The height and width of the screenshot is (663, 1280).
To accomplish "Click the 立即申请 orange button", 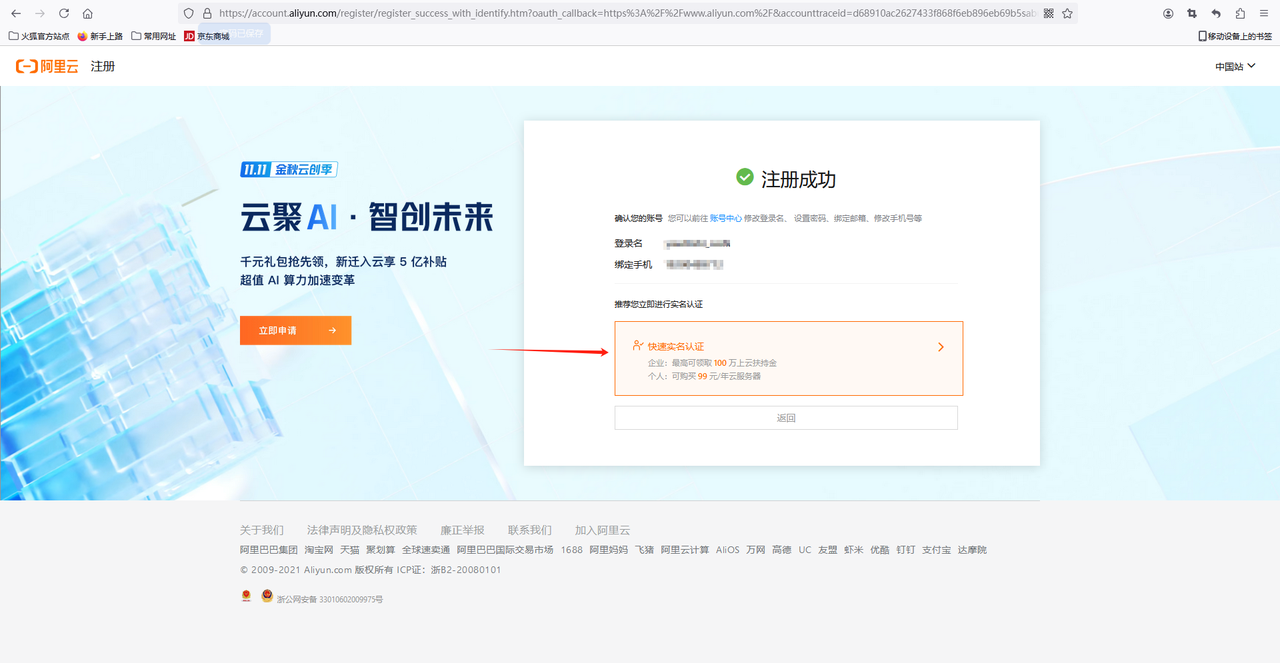I will (295, 330).
